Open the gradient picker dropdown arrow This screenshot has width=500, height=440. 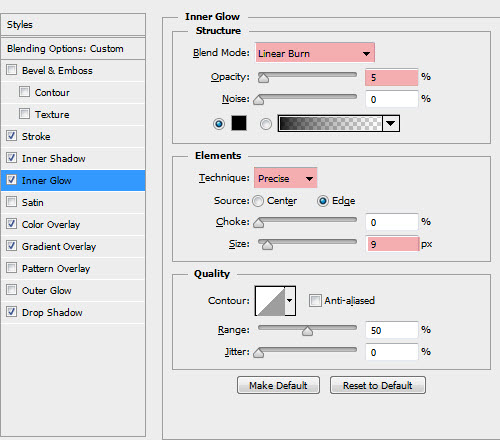tap(391, 124)
